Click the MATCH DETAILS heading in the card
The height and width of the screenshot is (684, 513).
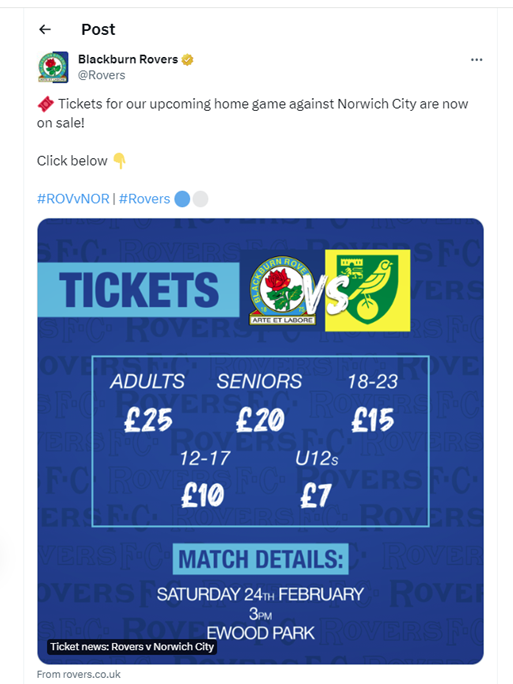click(260, 559)
